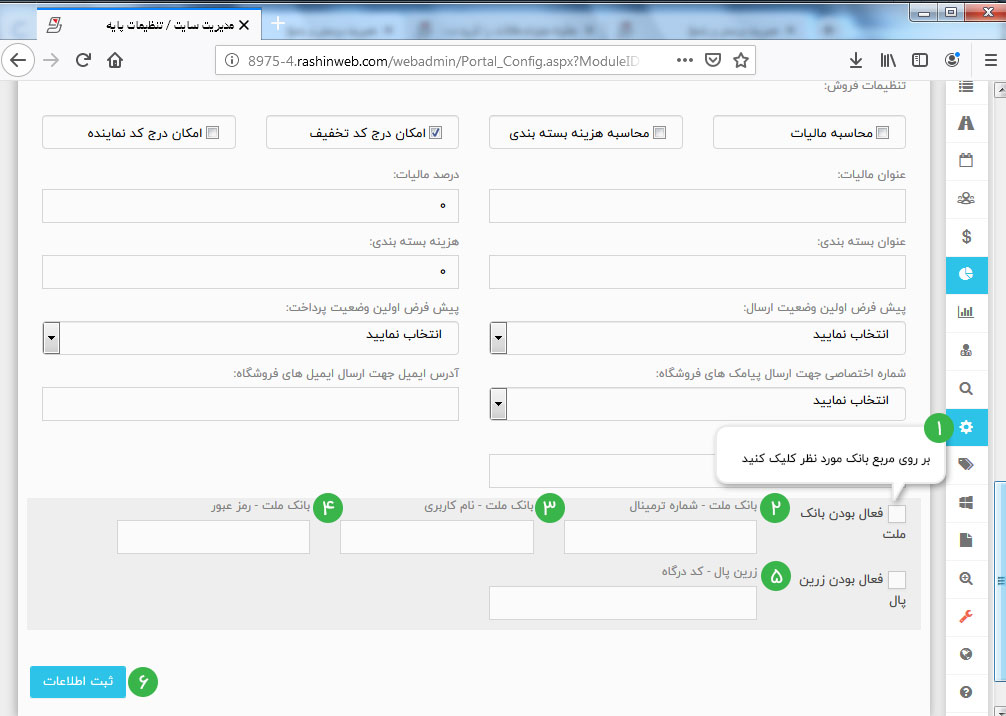Click the آدرس ایمیل فروشگاه input field

[250, 404]
